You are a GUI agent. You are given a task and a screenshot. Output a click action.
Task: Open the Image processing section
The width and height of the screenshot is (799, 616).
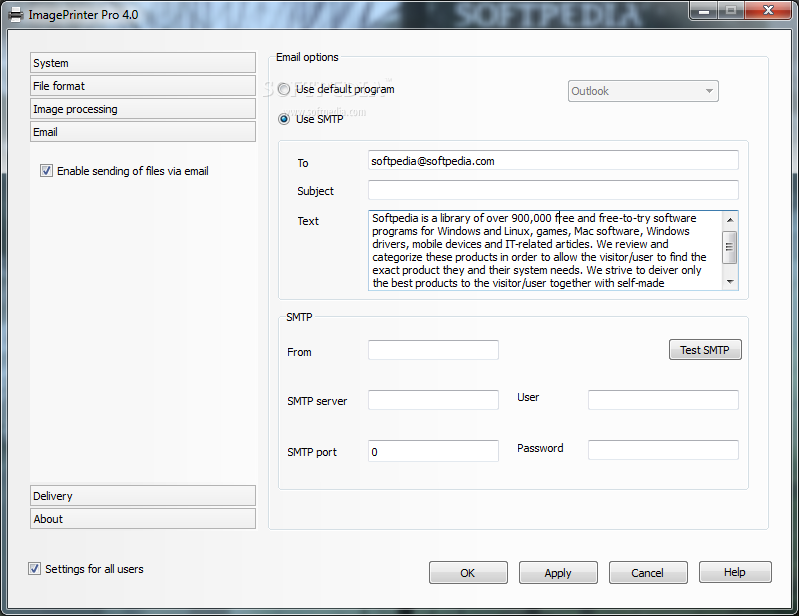[x=143, y=109]
